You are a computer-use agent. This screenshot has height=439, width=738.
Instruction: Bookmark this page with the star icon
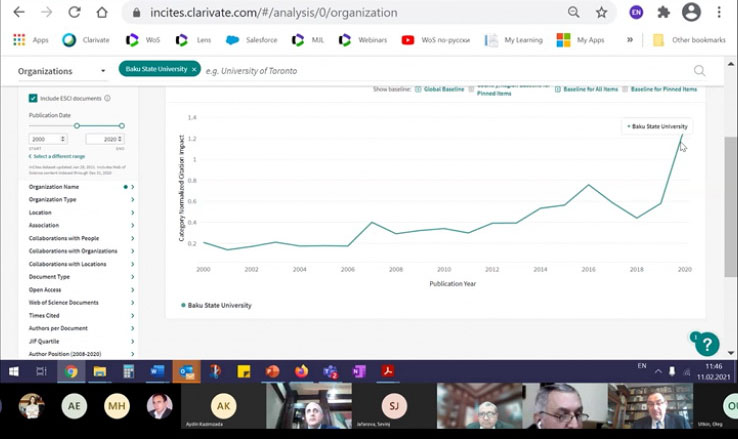coord(601,13)
